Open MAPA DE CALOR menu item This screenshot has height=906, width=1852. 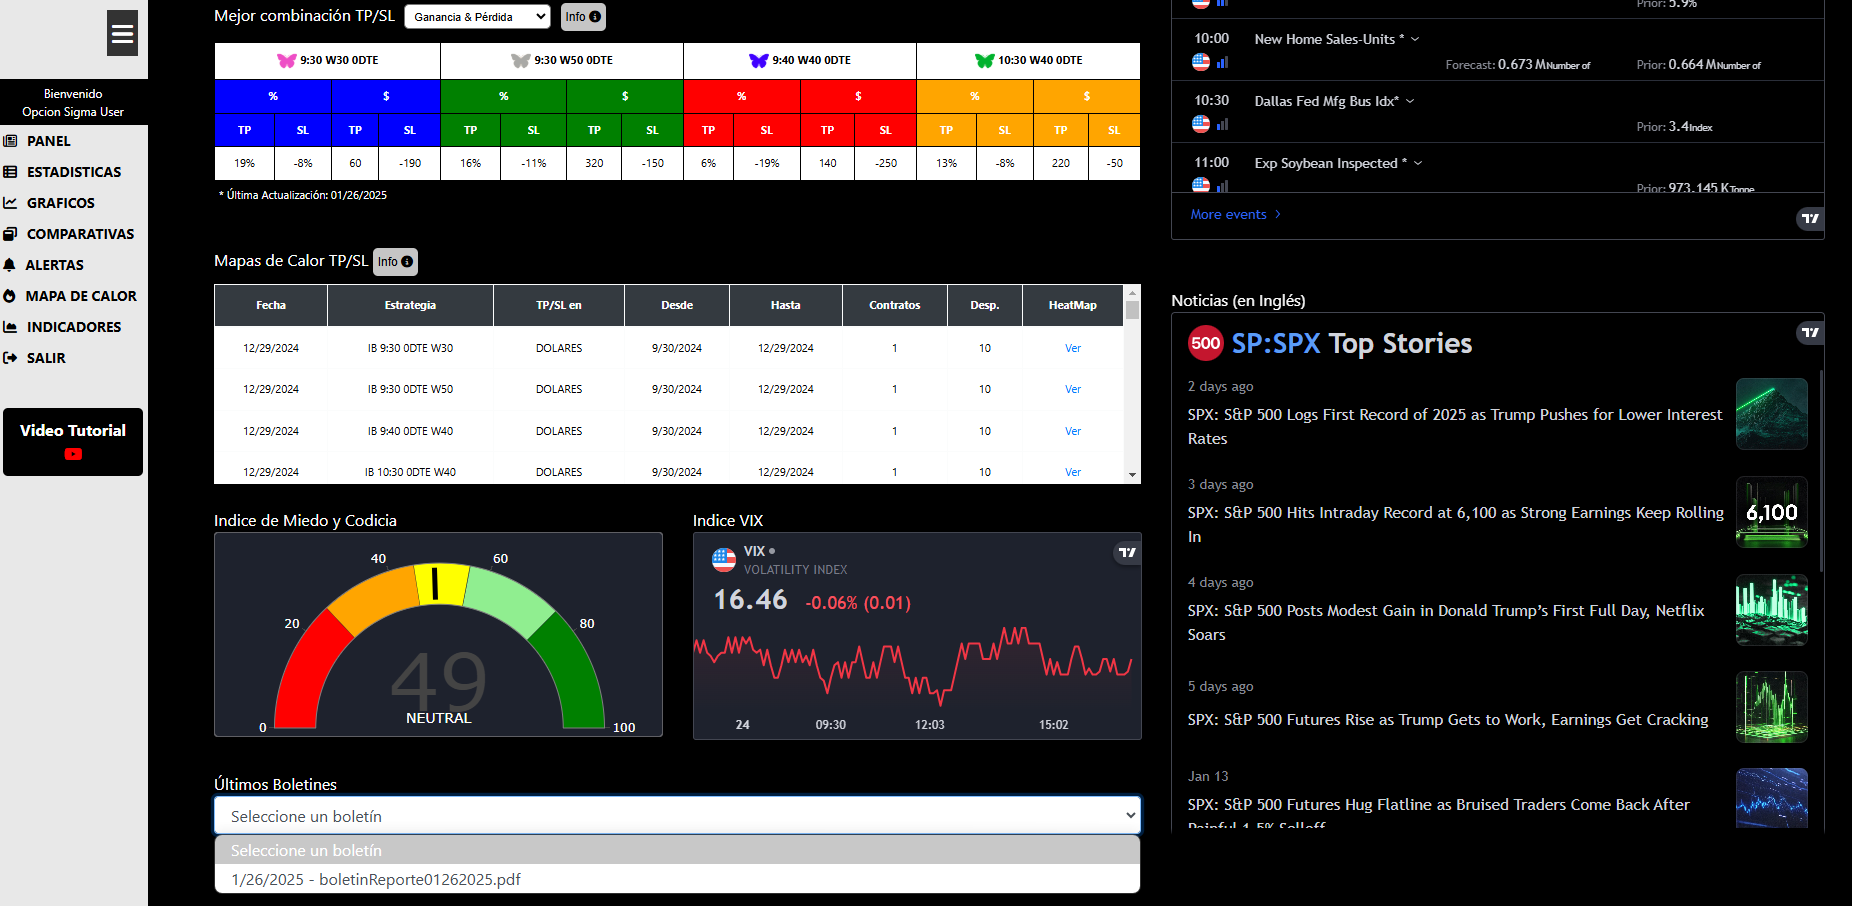click(80, 296)
